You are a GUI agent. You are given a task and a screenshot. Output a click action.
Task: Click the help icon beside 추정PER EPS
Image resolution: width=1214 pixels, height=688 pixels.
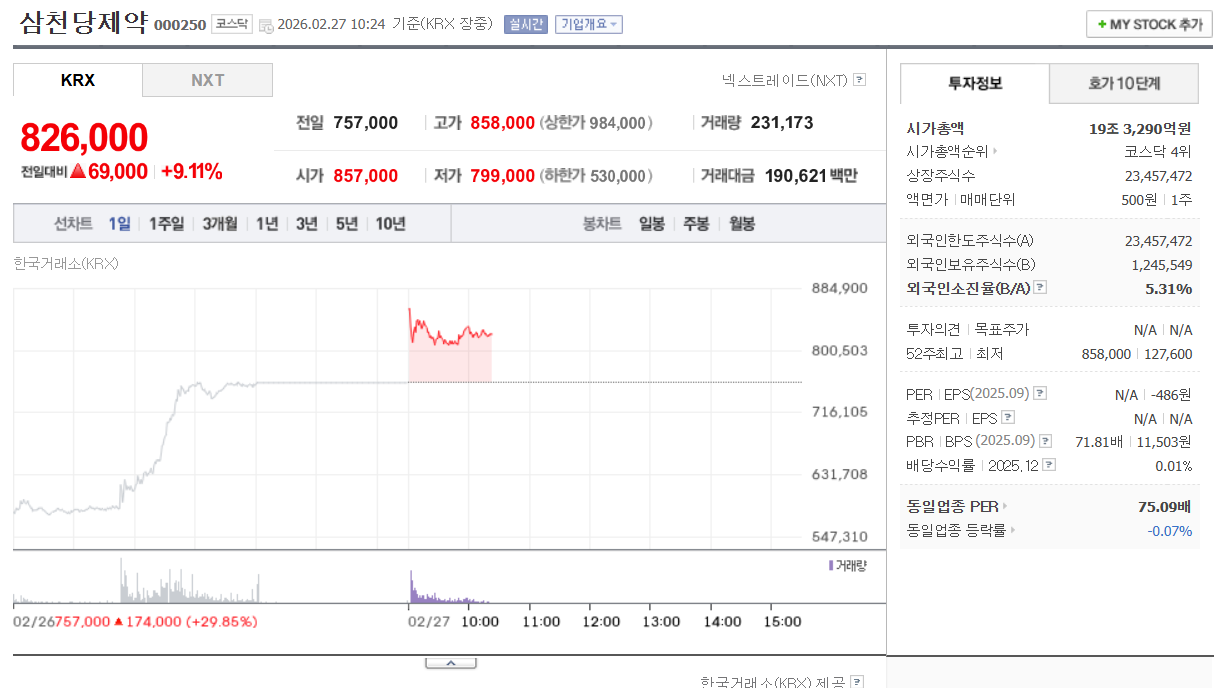[x=1008, y=418]
